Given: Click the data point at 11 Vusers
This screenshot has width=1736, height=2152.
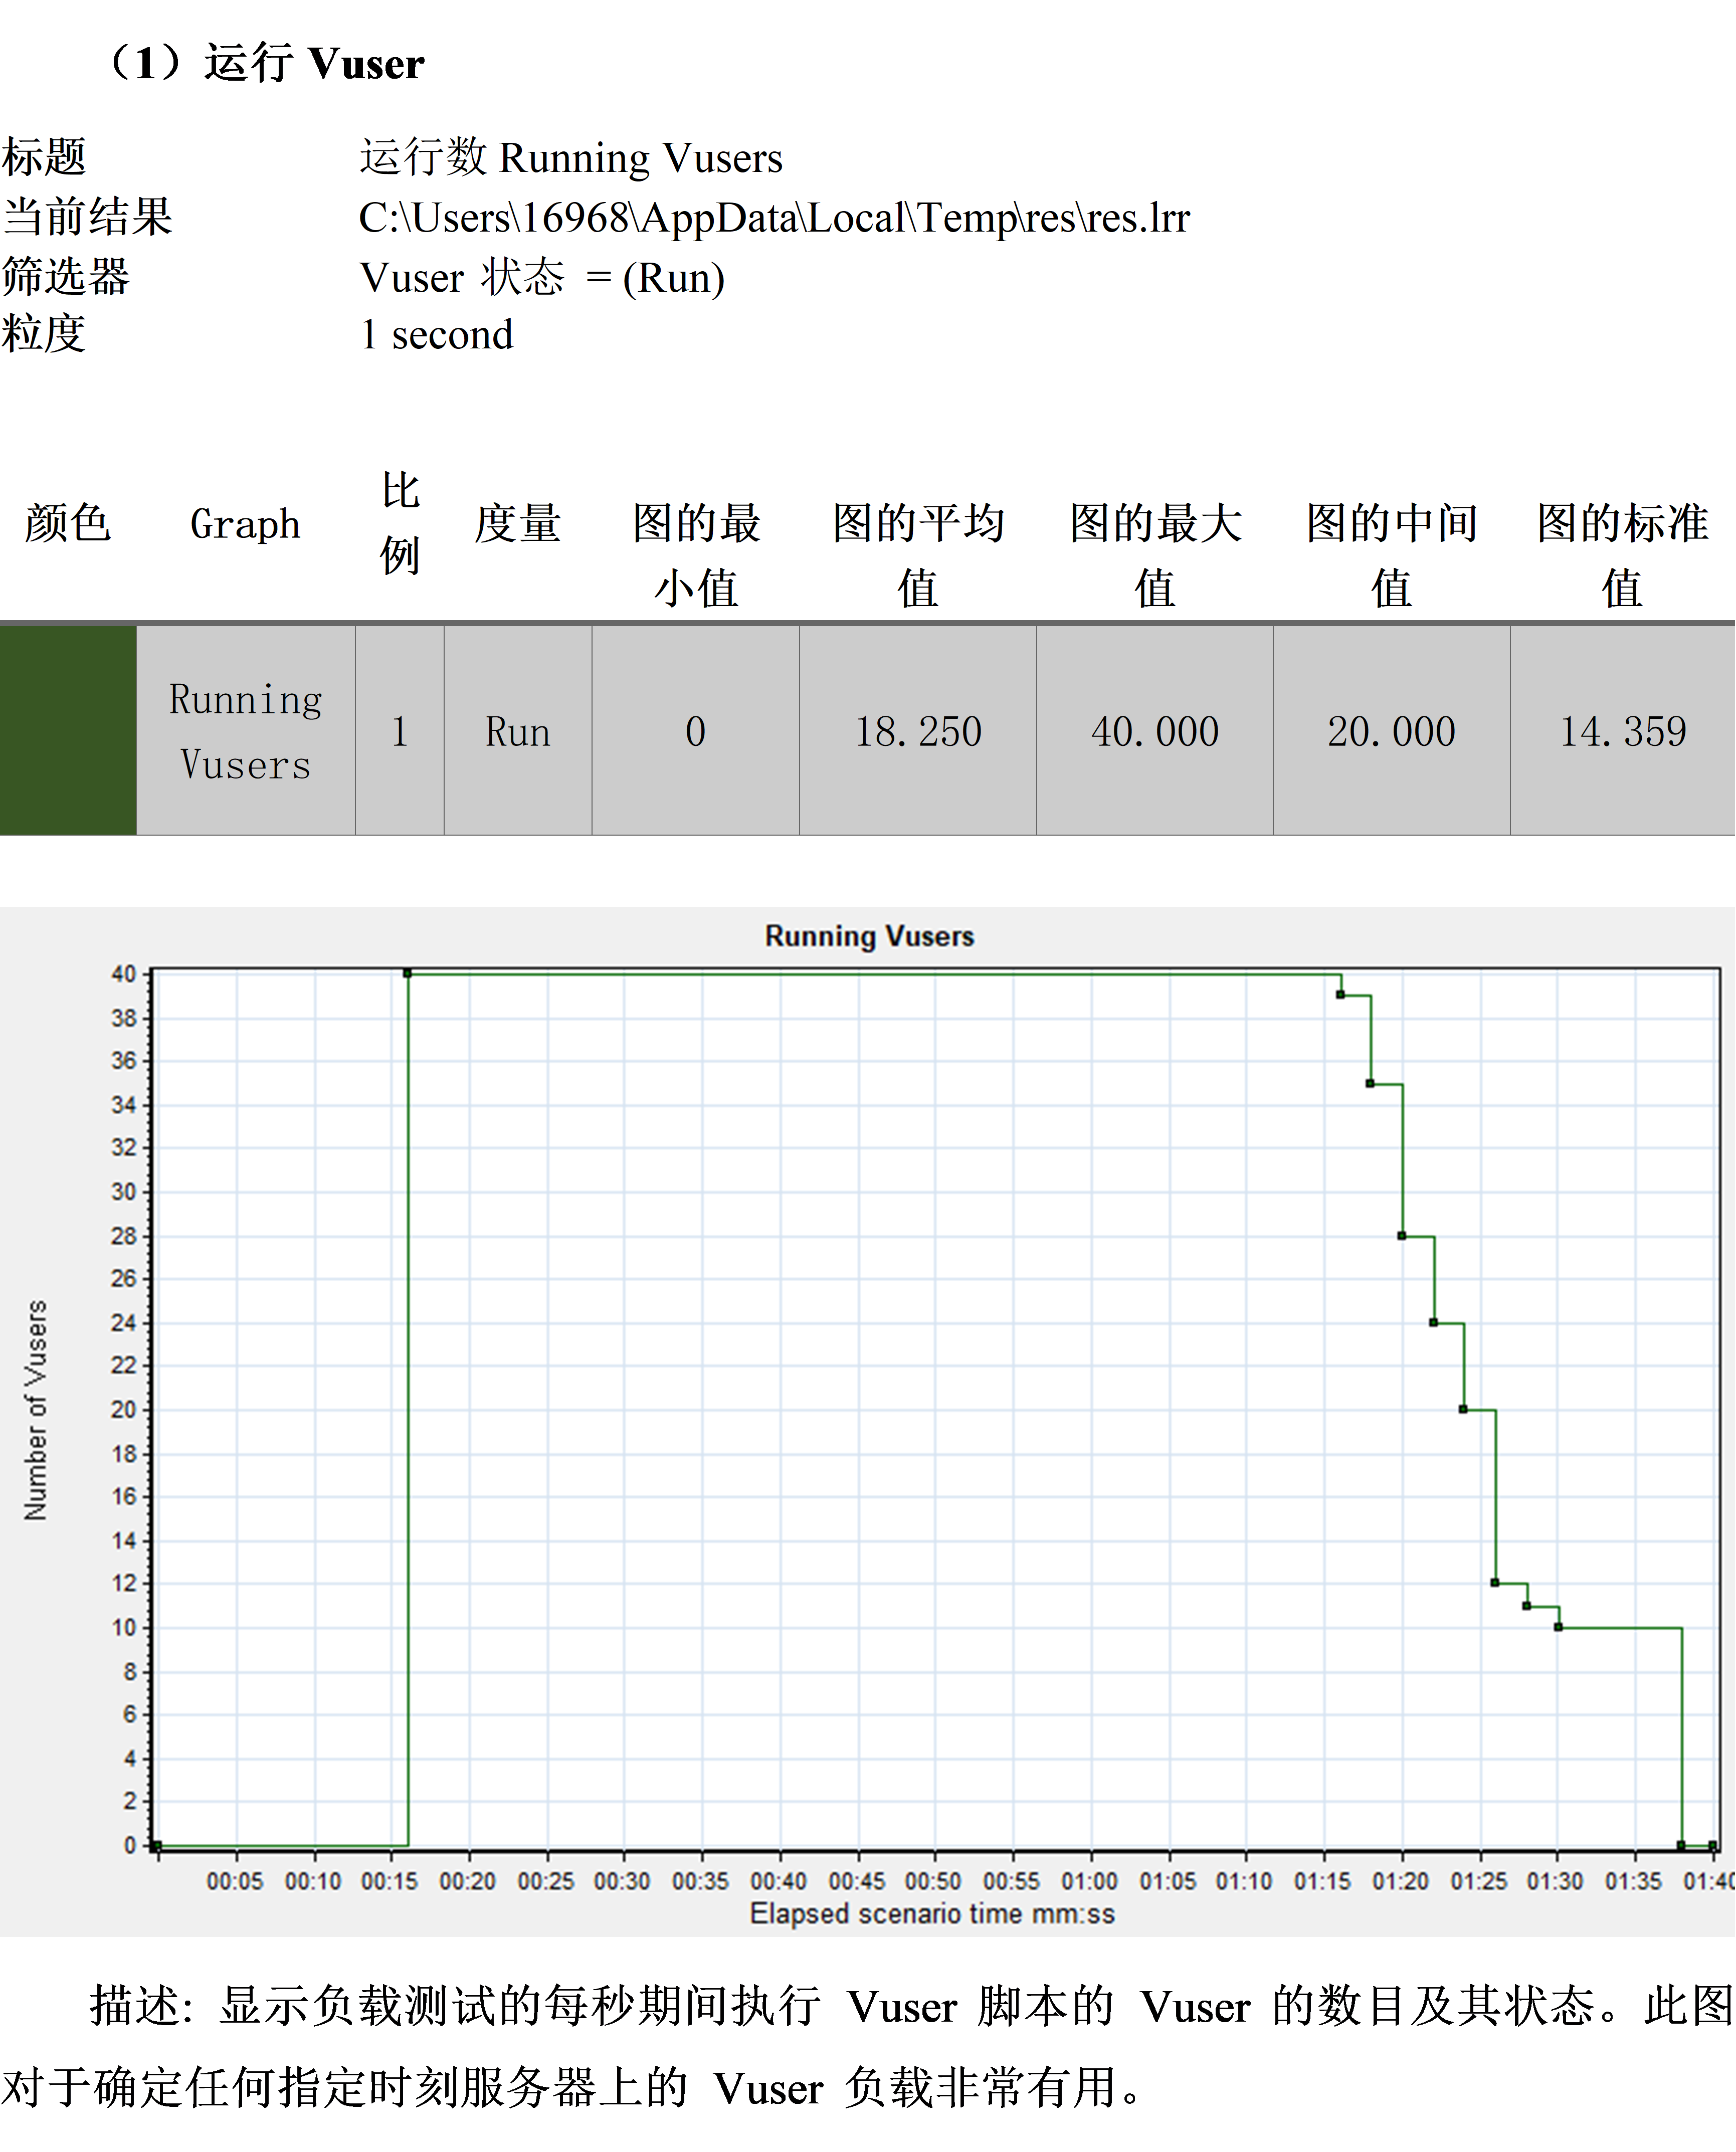Looking at the screenshot, I should point(1526,1606).
